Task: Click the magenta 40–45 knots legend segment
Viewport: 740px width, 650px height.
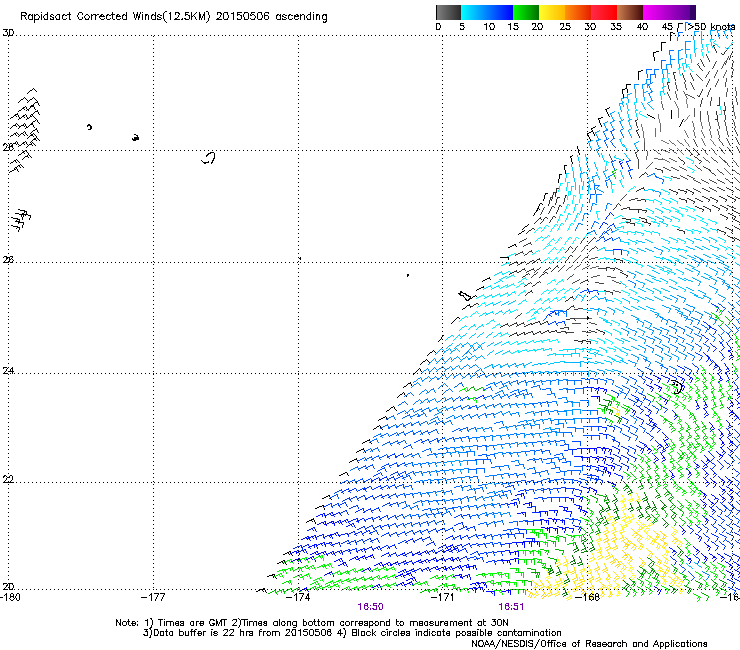Action: tap(656, 12)
